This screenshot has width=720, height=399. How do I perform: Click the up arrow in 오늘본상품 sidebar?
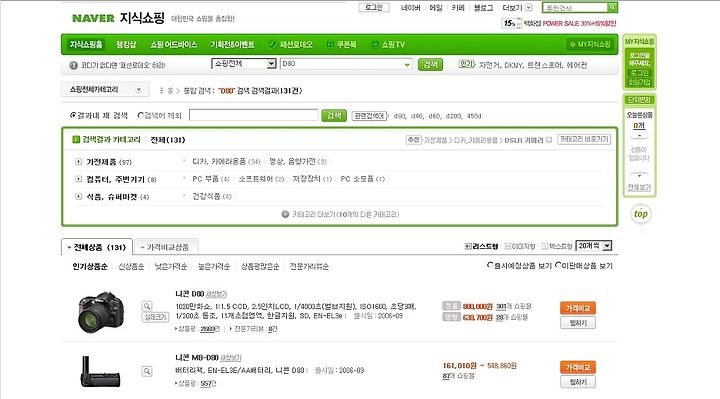[x=639, y=136]
